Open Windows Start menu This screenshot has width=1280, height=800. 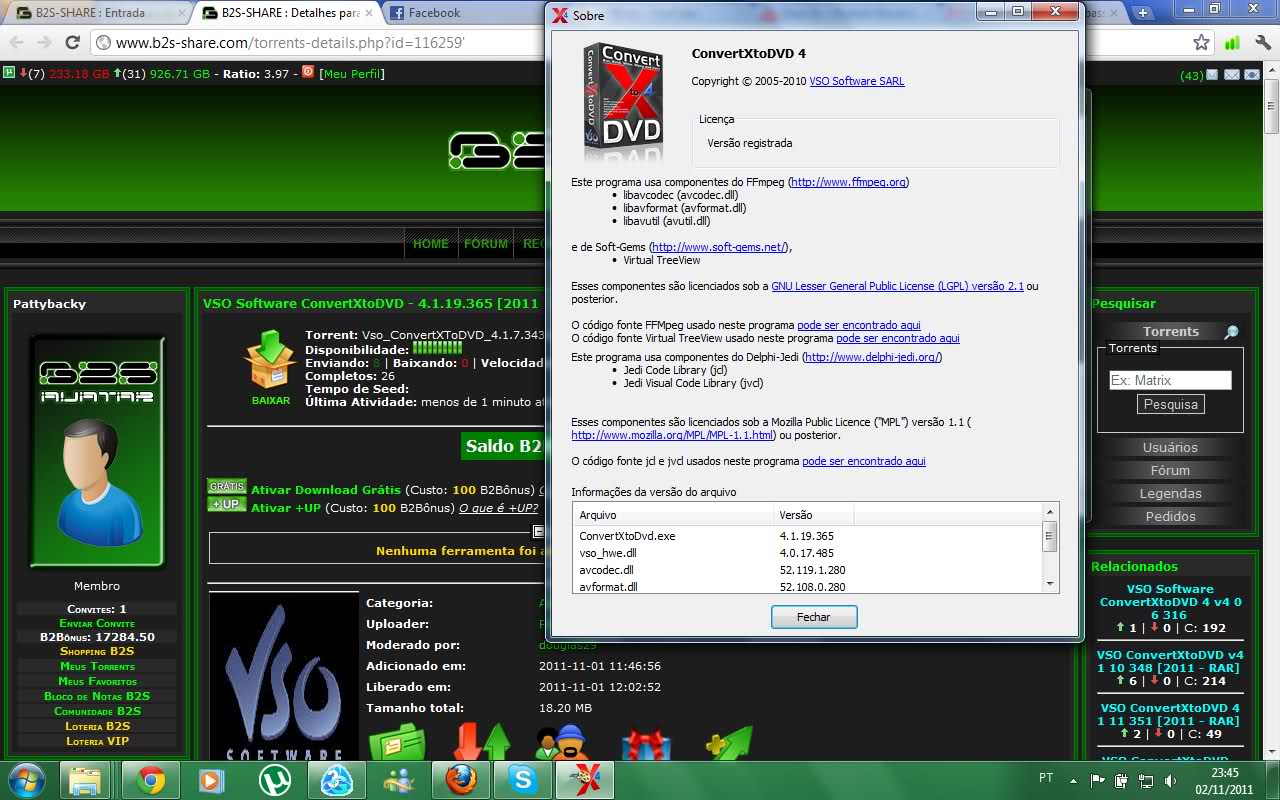(26, 780)
